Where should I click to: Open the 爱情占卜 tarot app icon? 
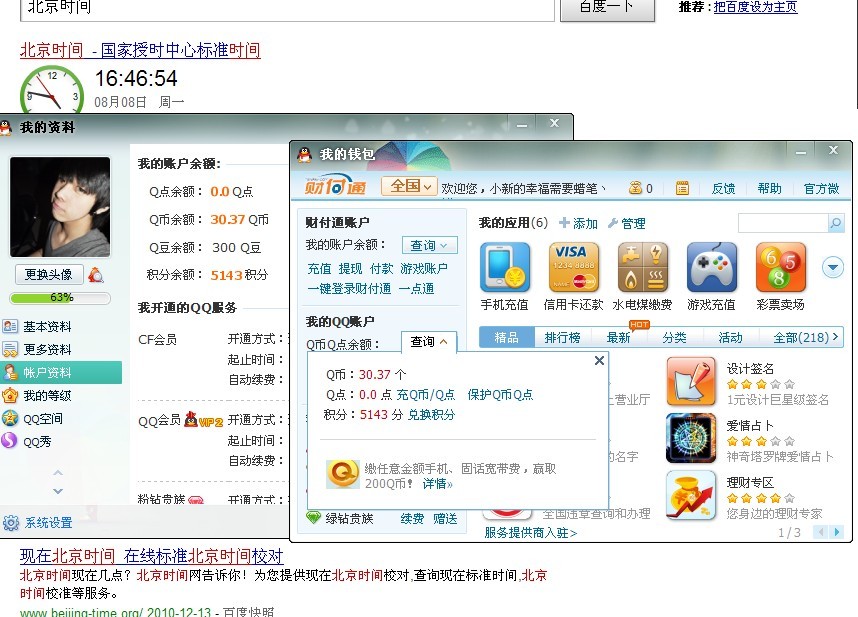pos(691,439)
